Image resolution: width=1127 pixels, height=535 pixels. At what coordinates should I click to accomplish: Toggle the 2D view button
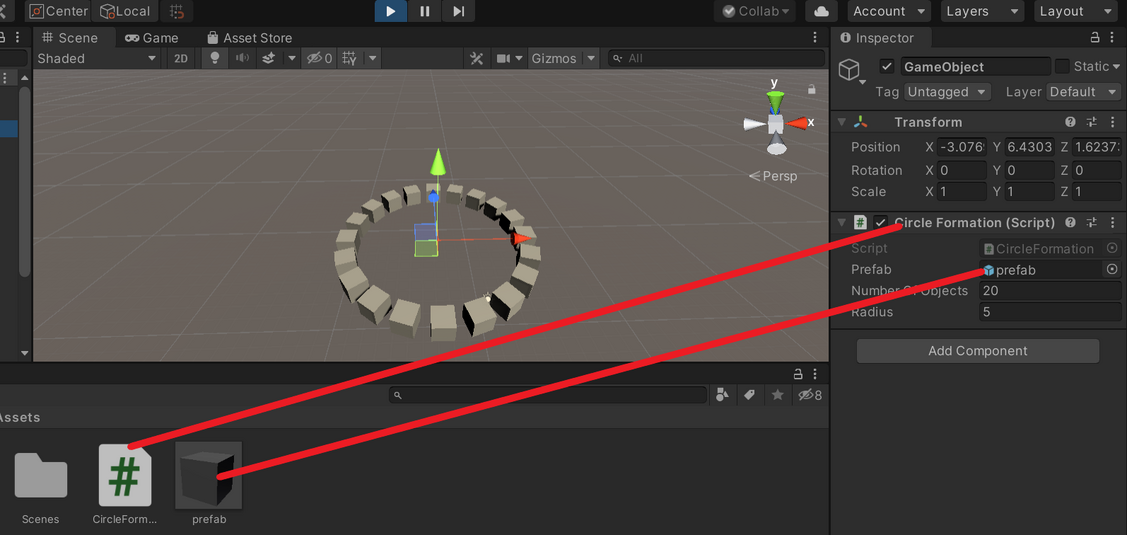point(181,58)
